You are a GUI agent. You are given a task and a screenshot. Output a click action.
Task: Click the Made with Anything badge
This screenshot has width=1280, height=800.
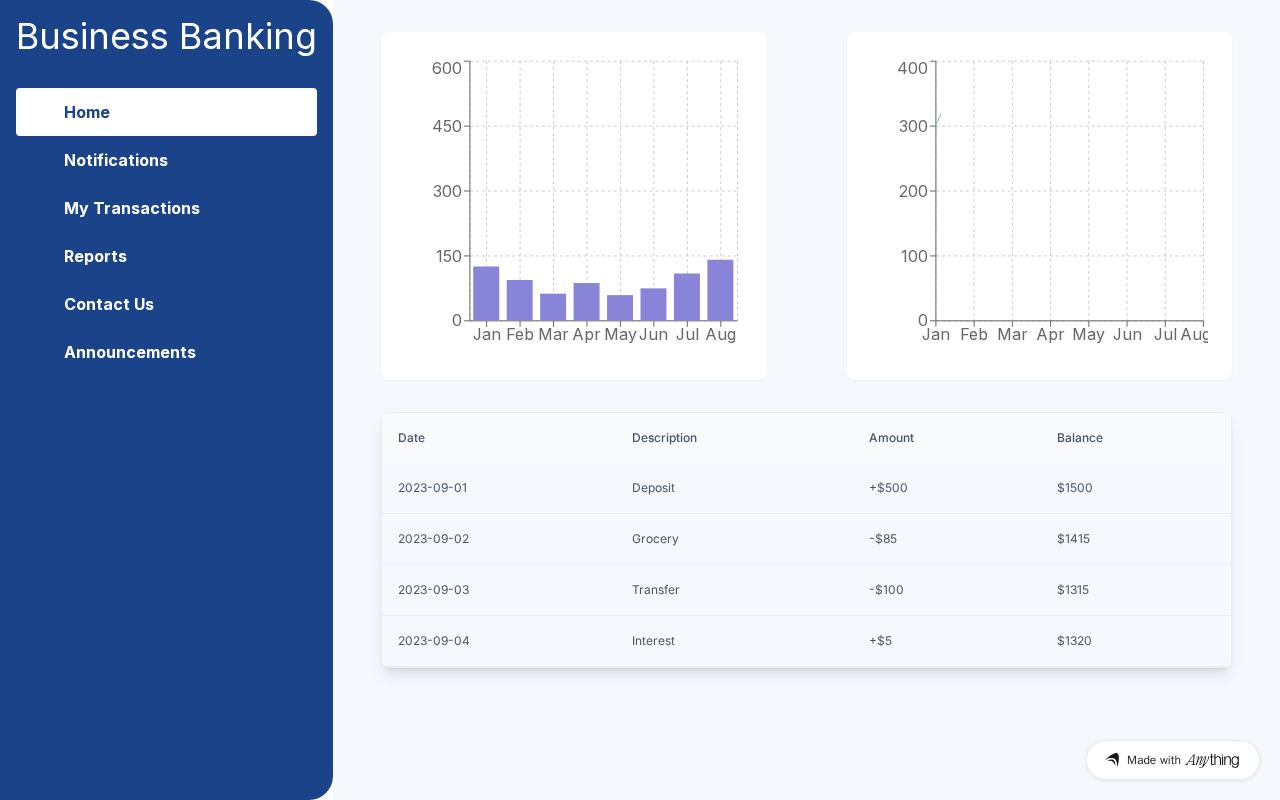[x=1172, y=760]
